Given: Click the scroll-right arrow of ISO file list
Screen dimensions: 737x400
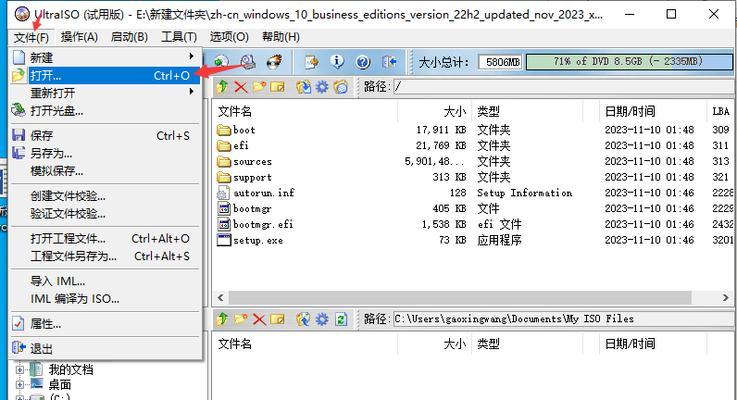Looking at the screenshot, I should point(725,298).
